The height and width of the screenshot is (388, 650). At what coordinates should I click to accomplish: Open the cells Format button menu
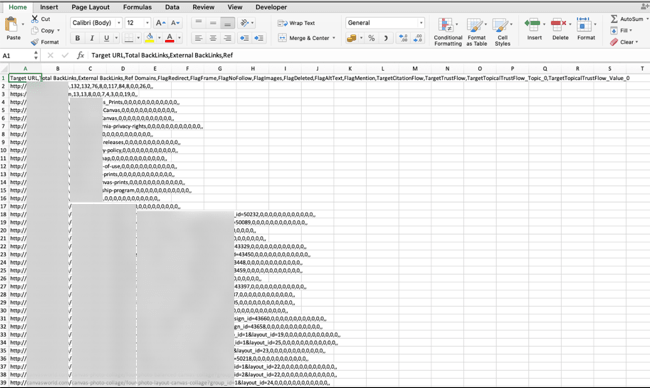click(586, 29)
